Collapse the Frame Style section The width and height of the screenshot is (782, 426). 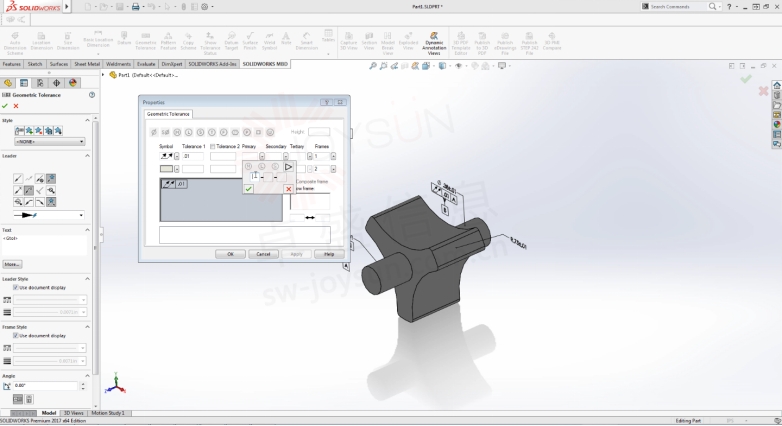click(x=87, y=327)
